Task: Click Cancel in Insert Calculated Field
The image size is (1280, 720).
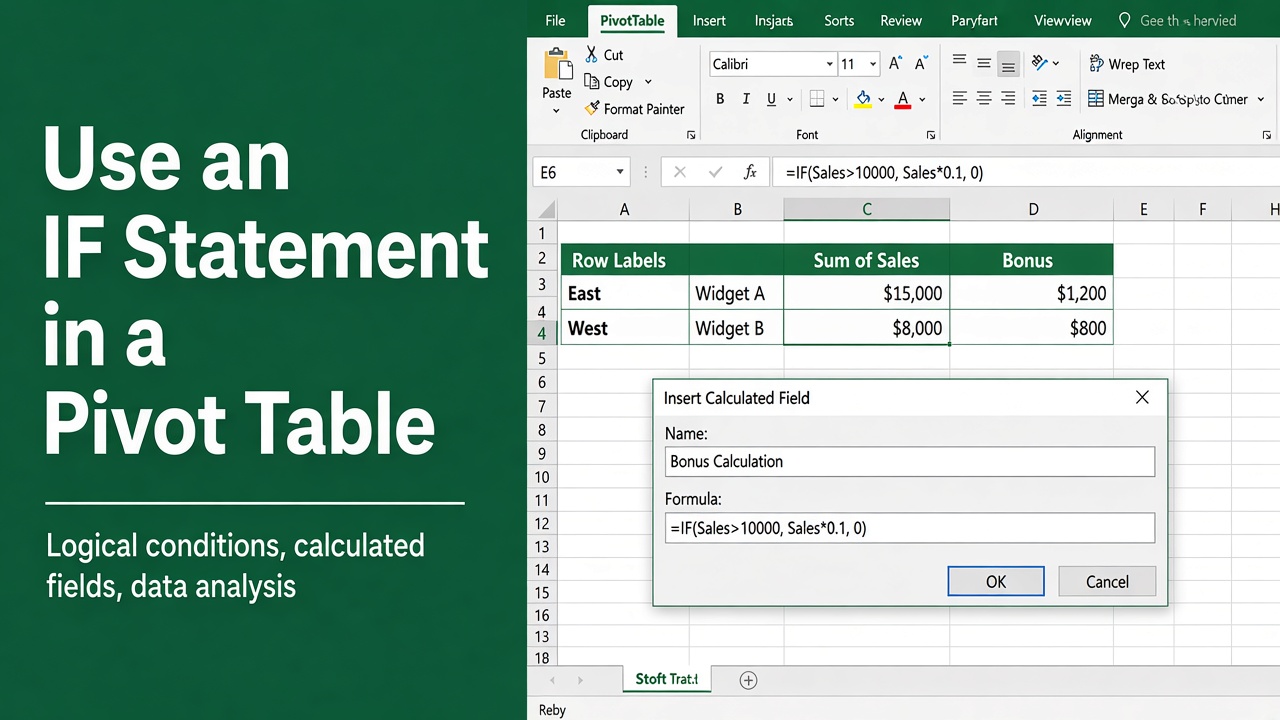Action: pyautogui.click(x=1107, y=581)
